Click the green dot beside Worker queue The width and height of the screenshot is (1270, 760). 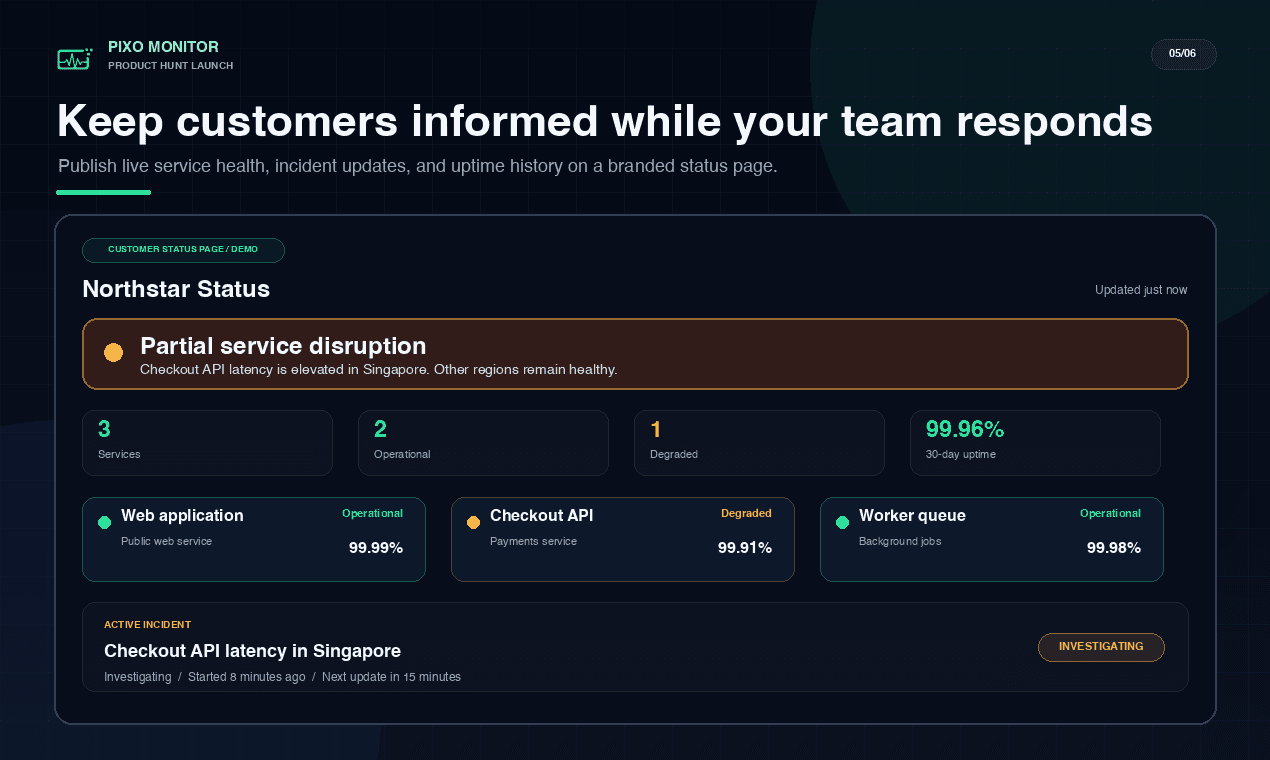(842, 522)
